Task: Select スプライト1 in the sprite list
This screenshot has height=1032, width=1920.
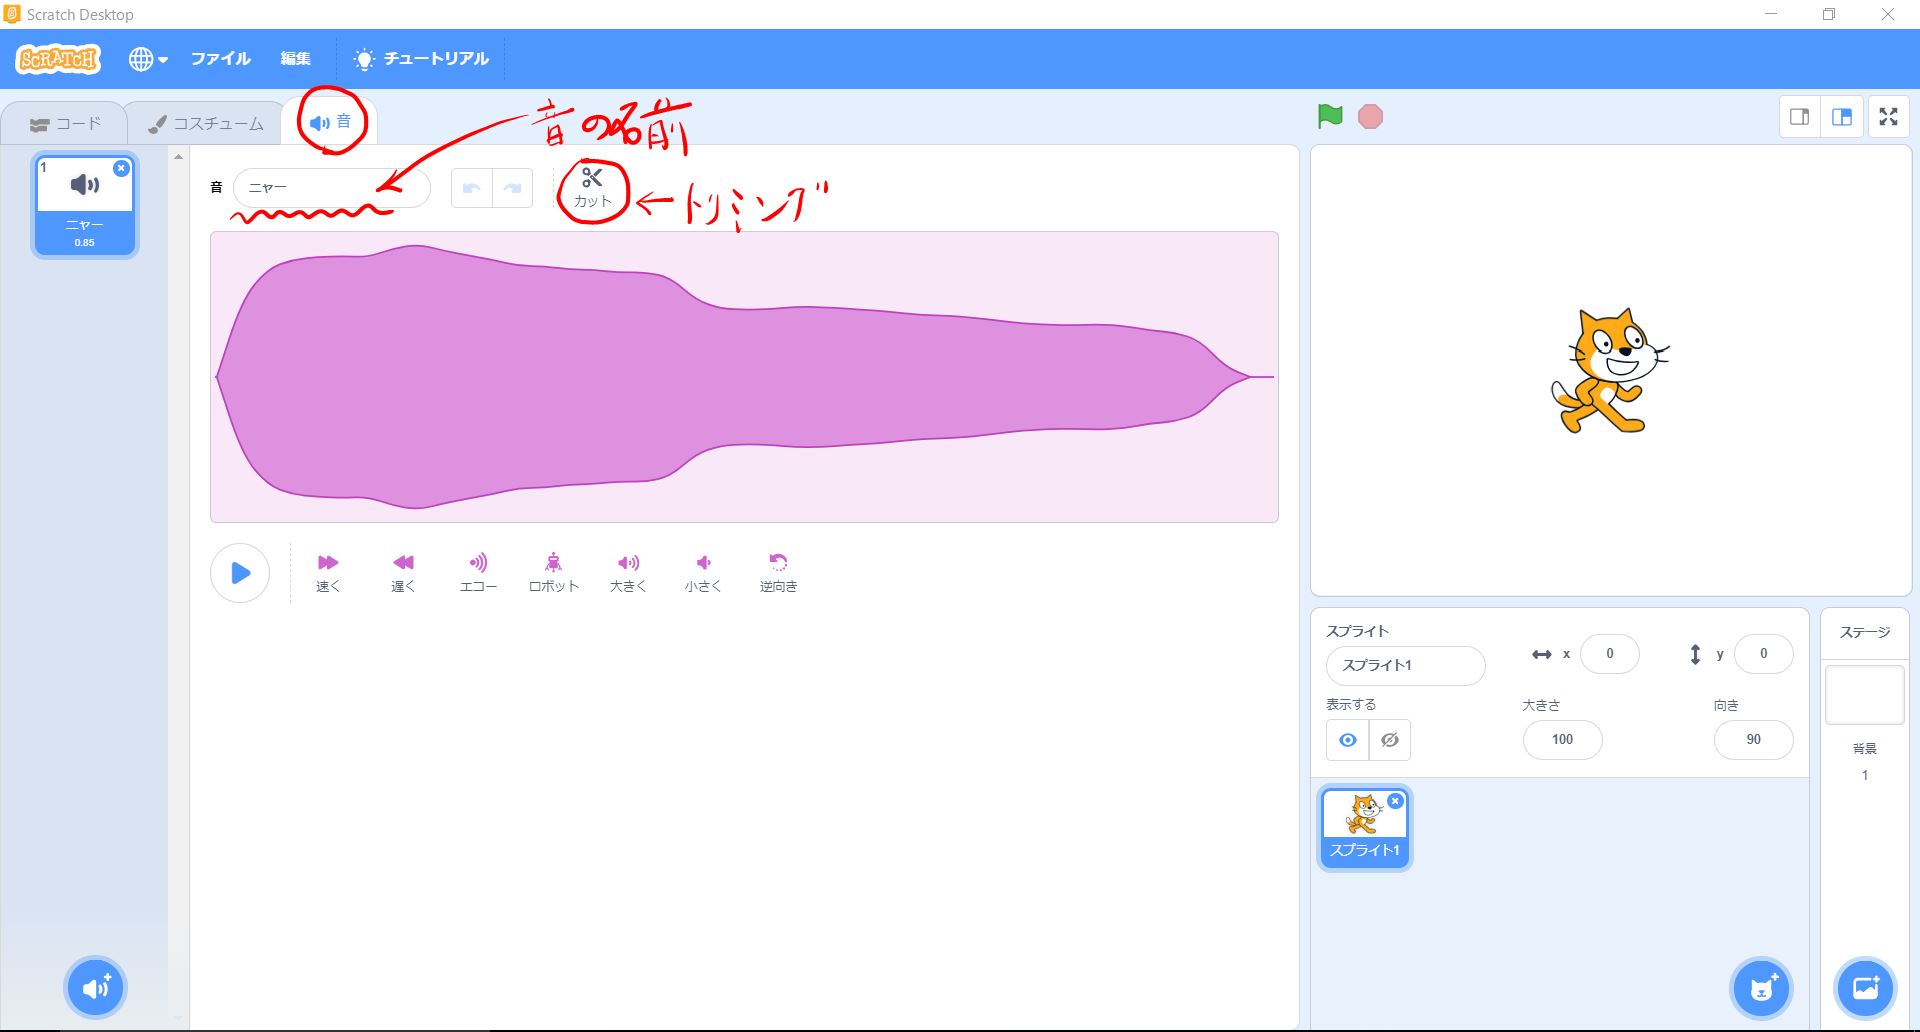Action: click(1365, 828)
